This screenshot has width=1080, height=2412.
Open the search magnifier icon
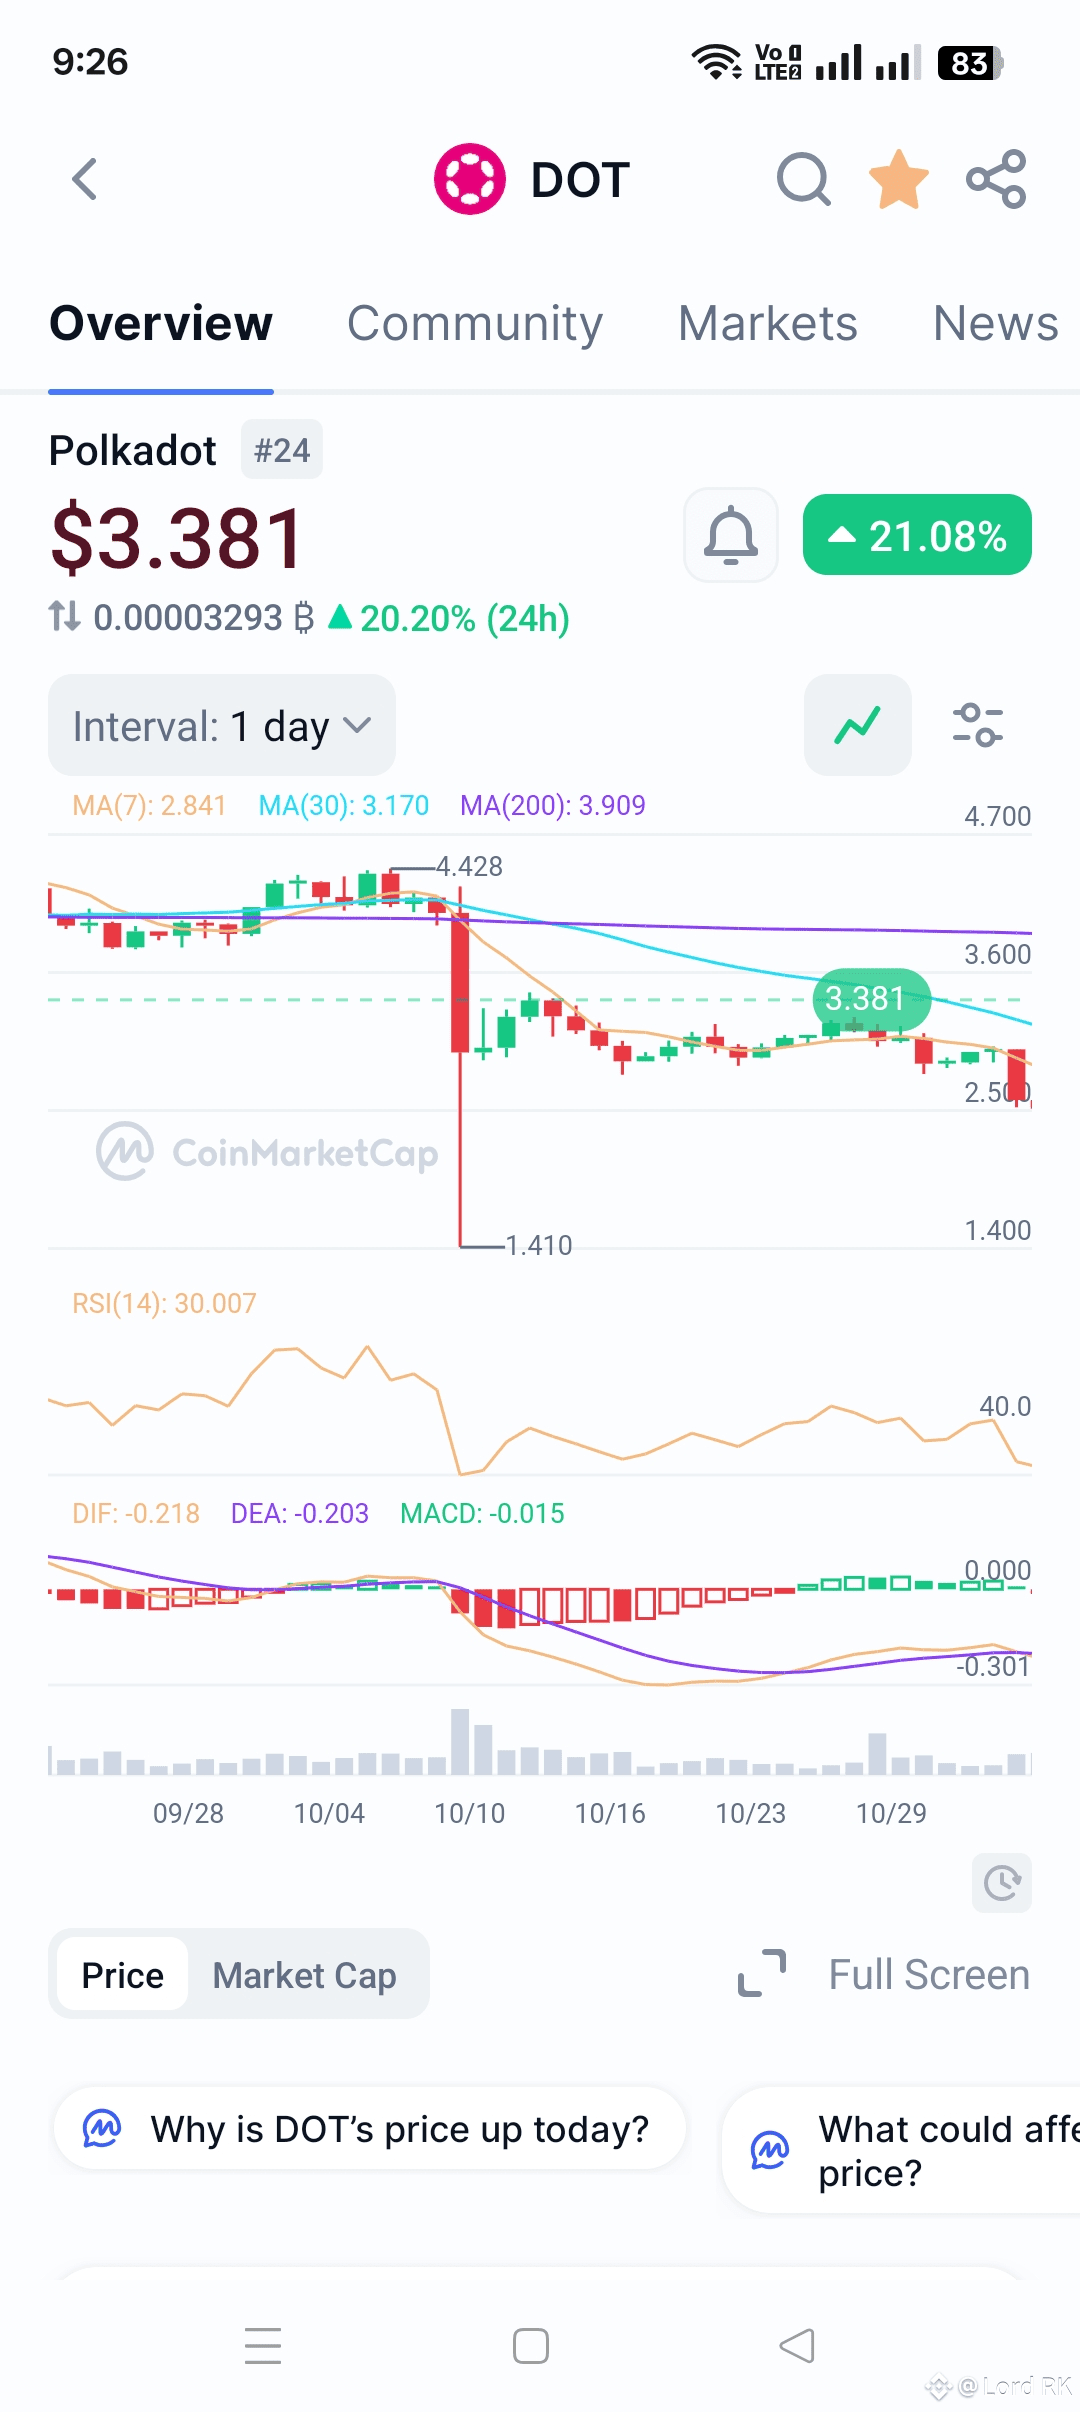click(803, 180)
